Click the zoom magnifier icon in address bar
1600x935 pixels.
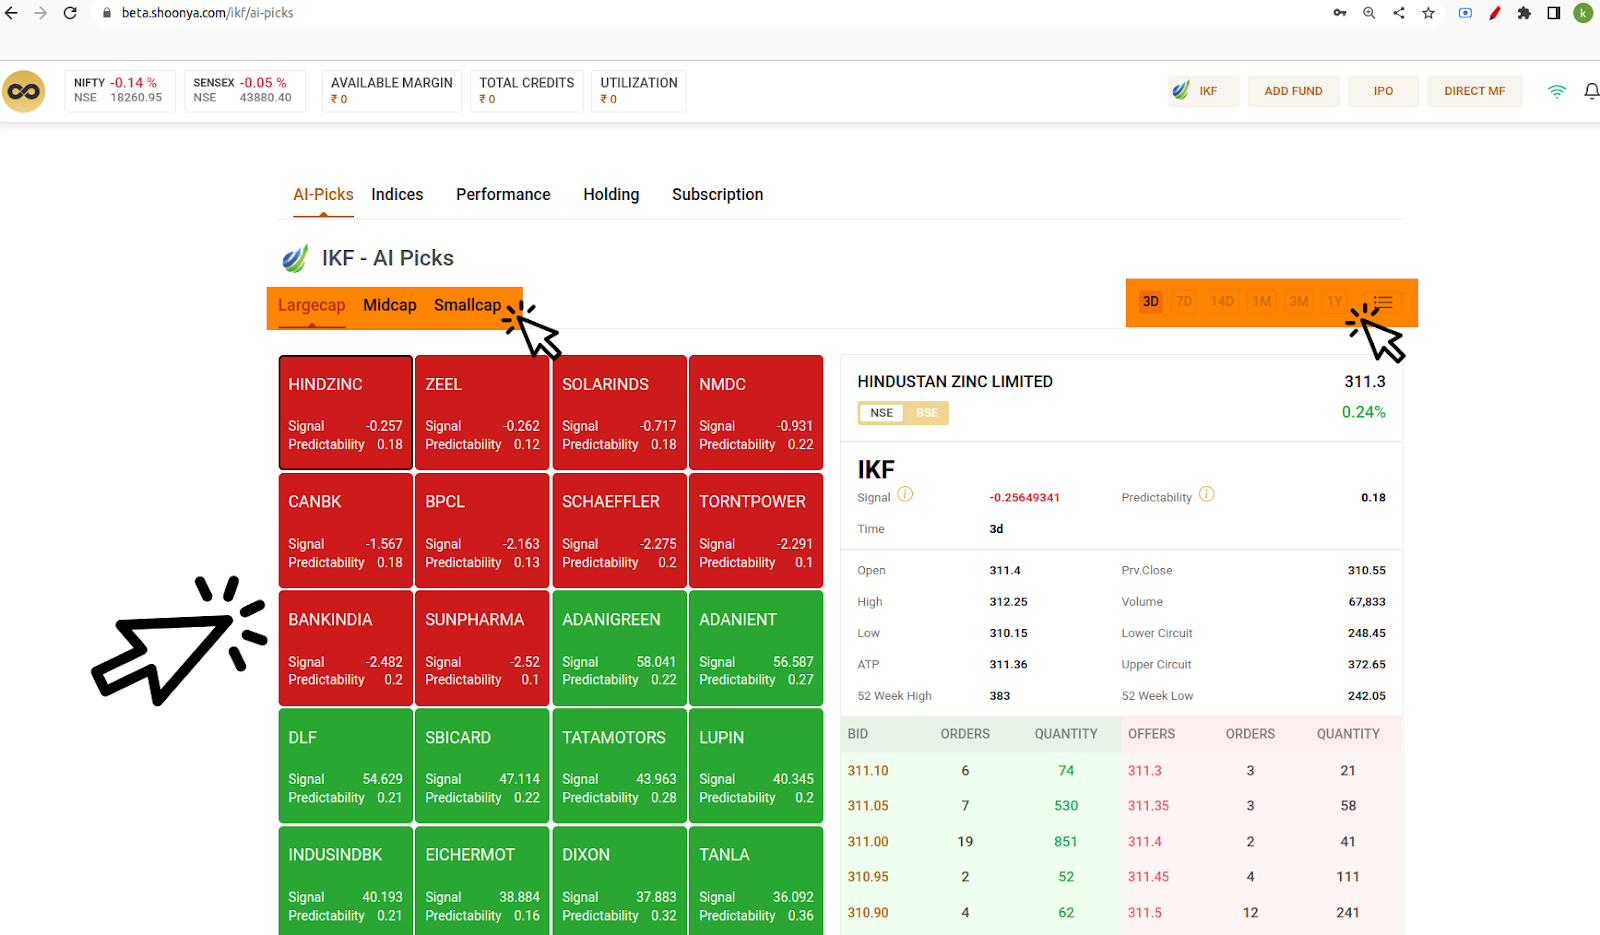click(x=1369, y=13)
